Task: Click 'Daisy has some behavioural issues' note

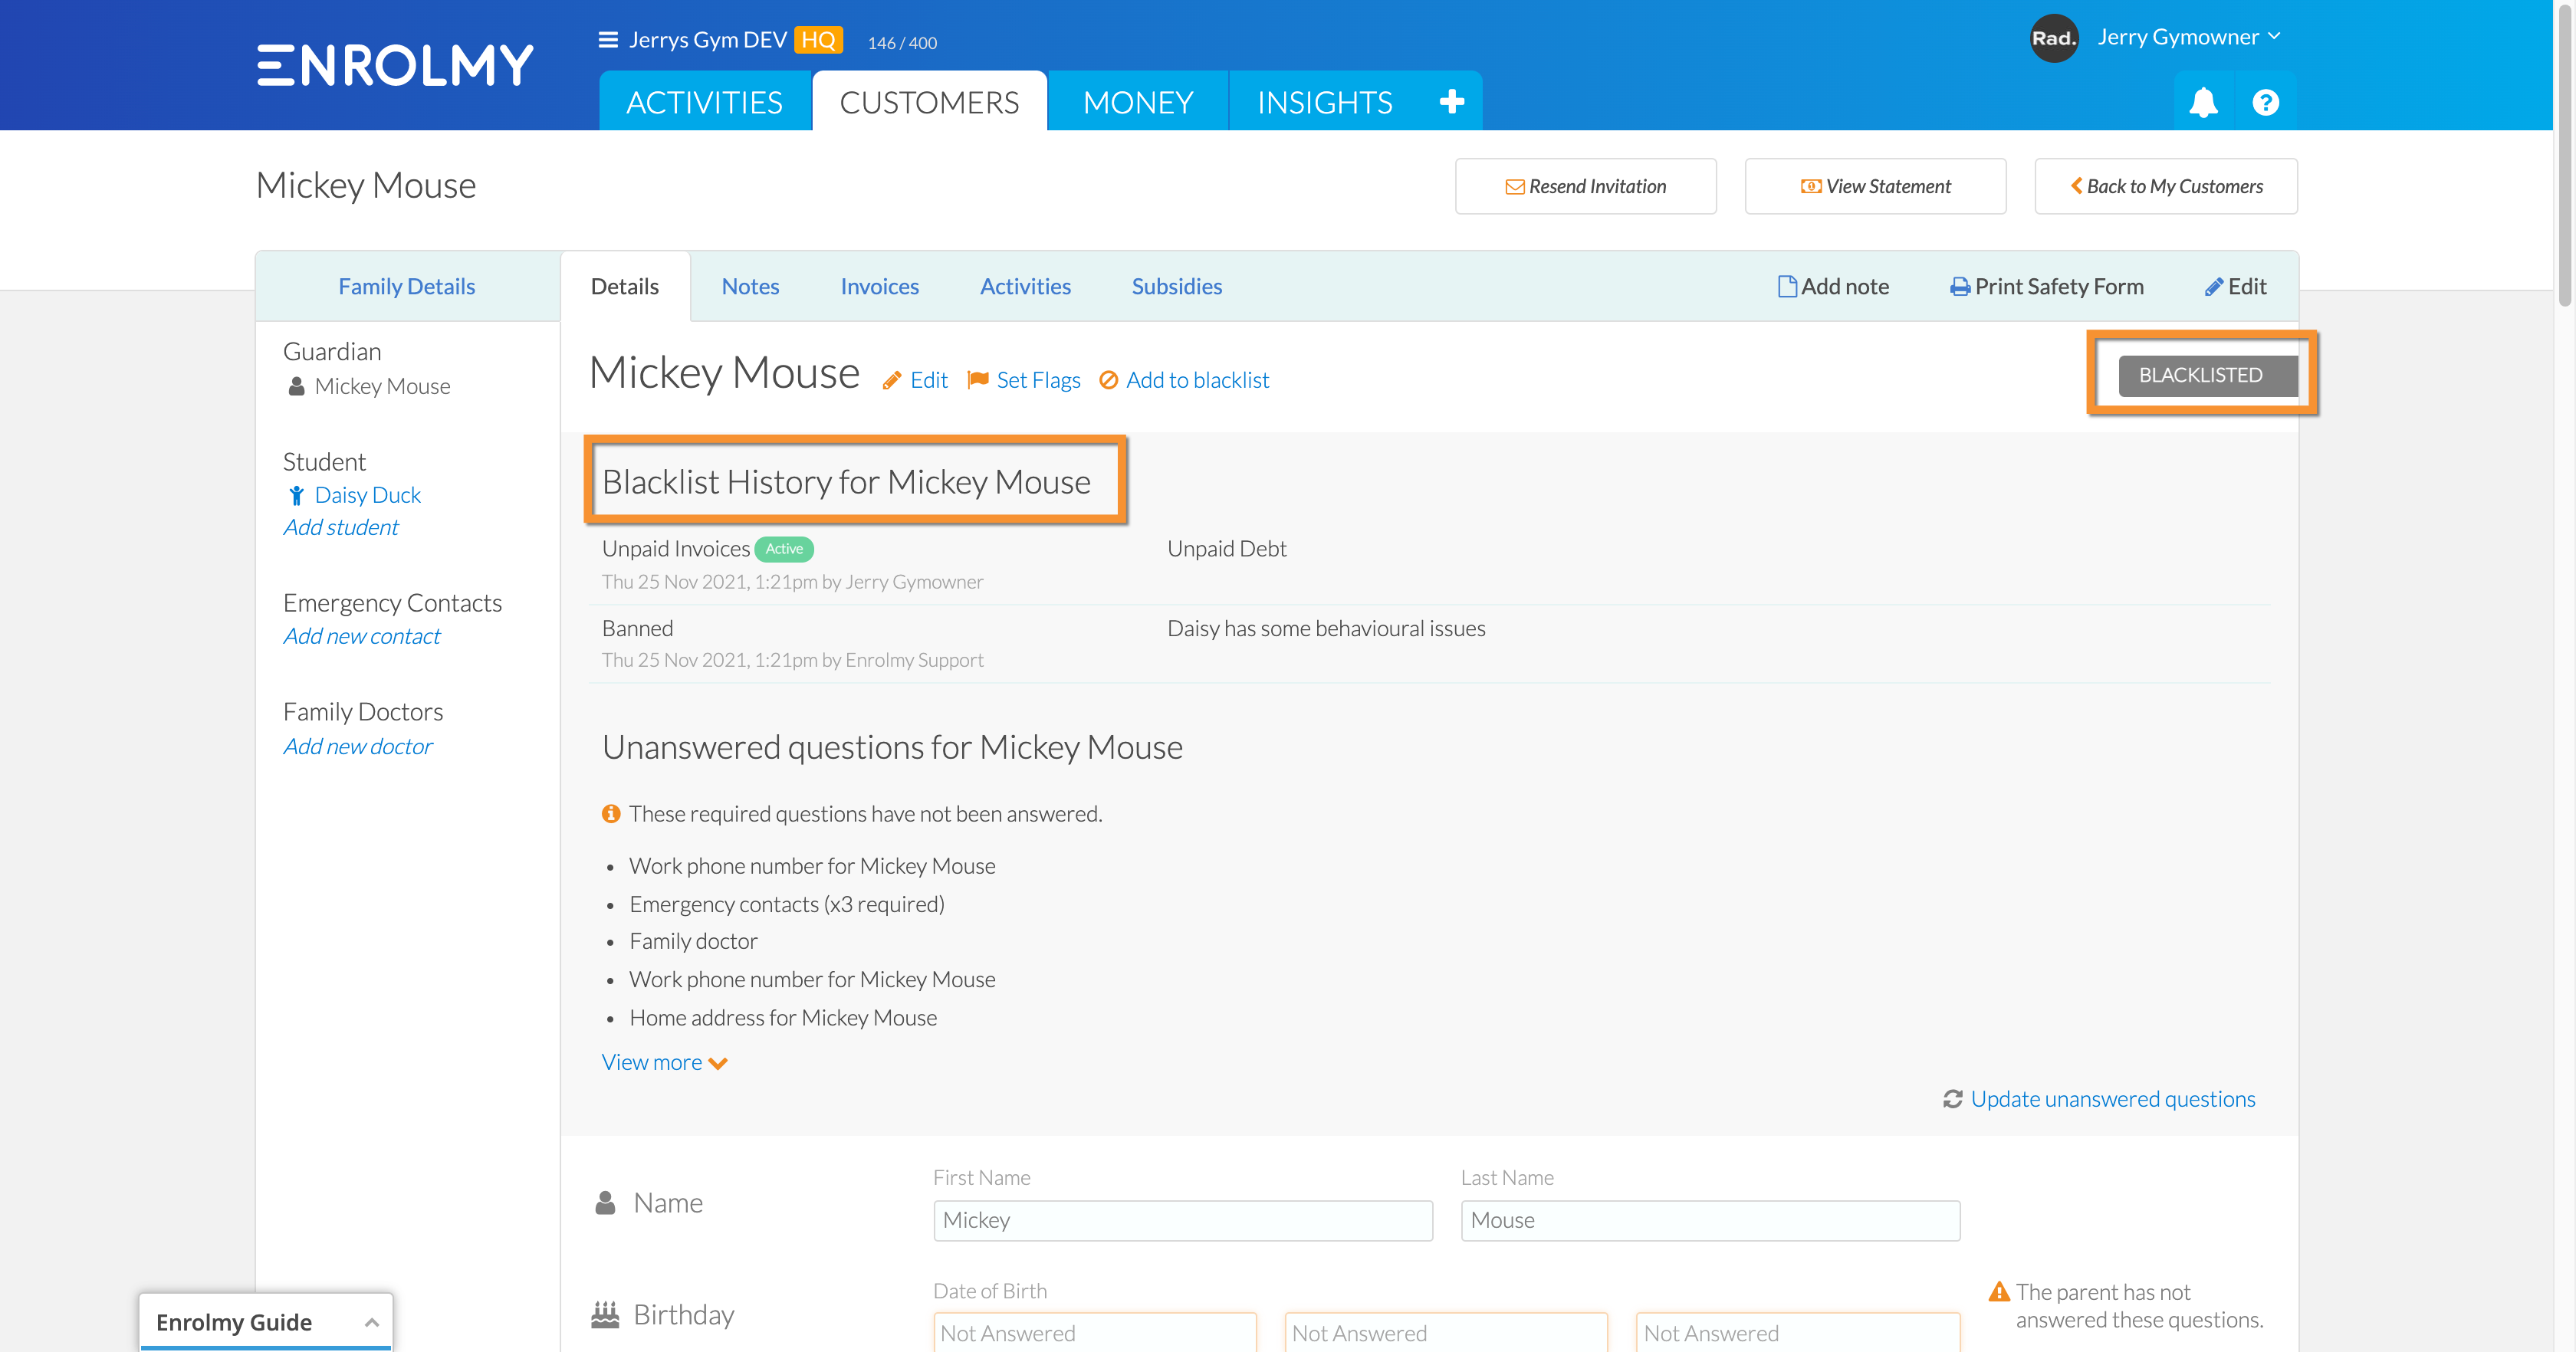Action: (1326, 629)
